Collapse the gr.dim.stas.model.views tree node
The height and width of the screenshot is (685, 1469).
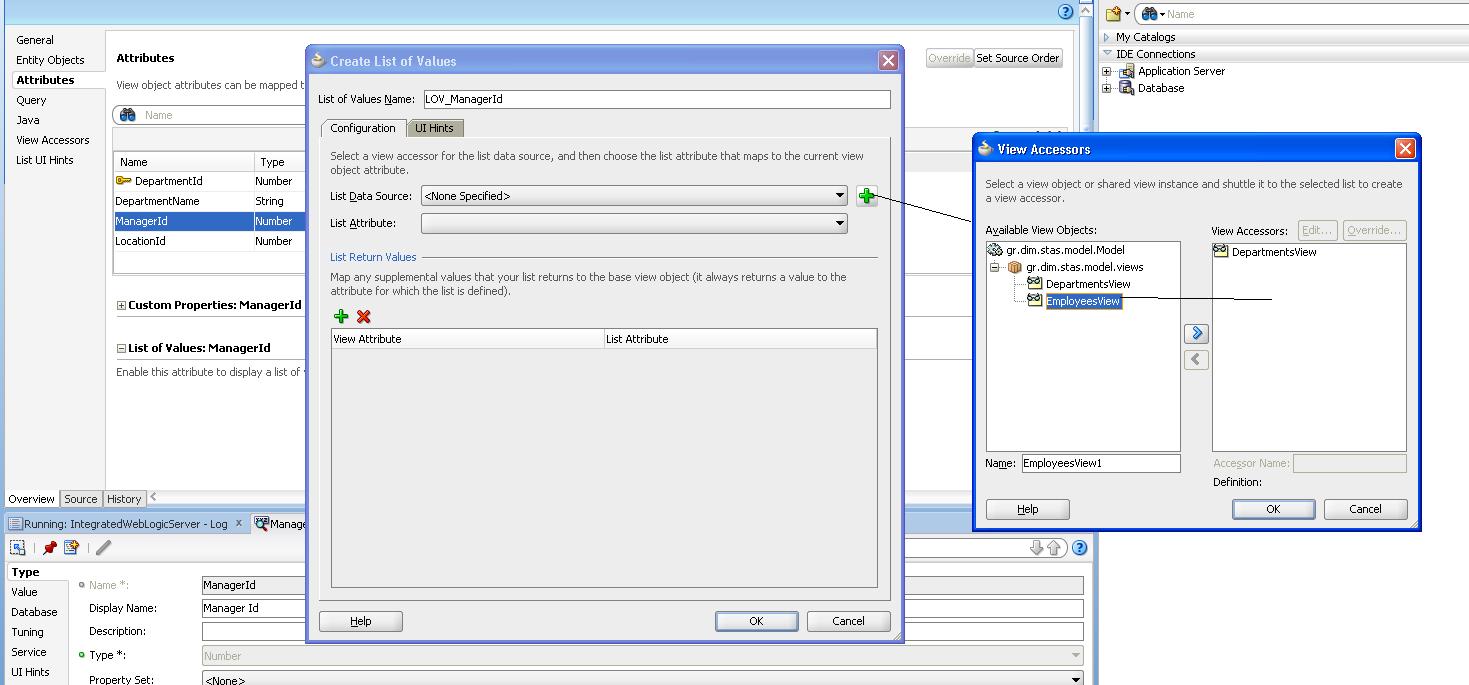point(994,266)
